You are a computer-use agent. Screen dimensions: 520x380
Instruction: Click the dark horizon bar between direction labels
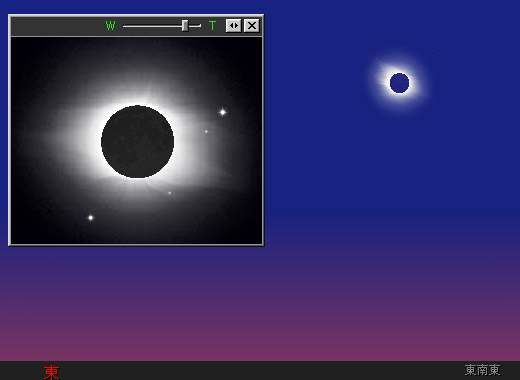tap(260, 370)
